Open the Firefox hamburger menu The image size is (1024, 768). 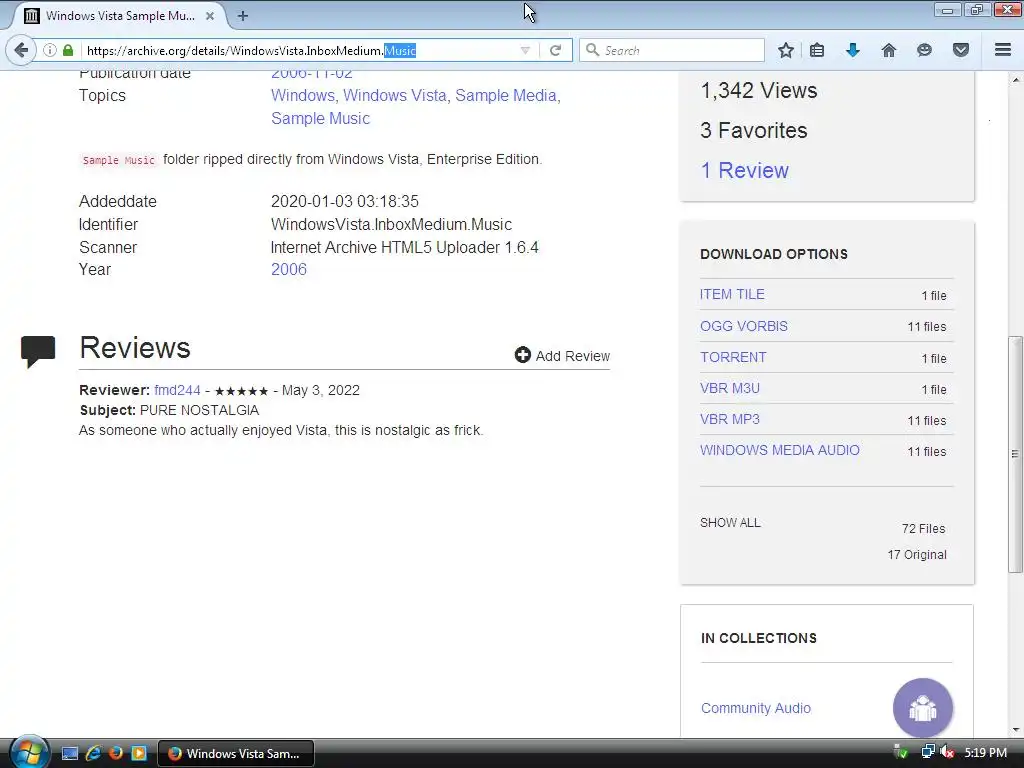(1003, 50)
